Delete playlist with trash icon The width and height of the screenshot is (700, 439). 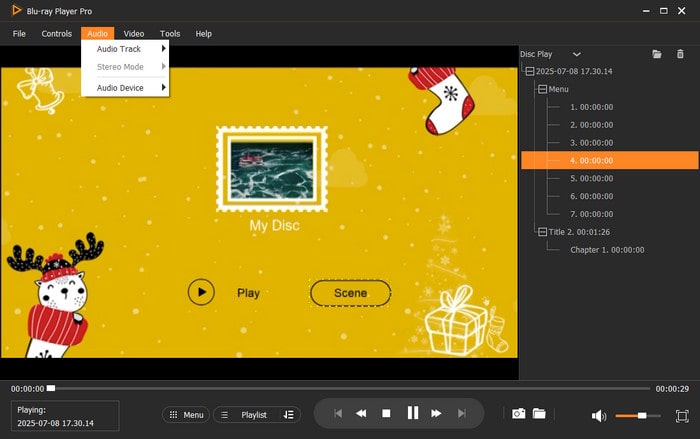click(681, 54)
